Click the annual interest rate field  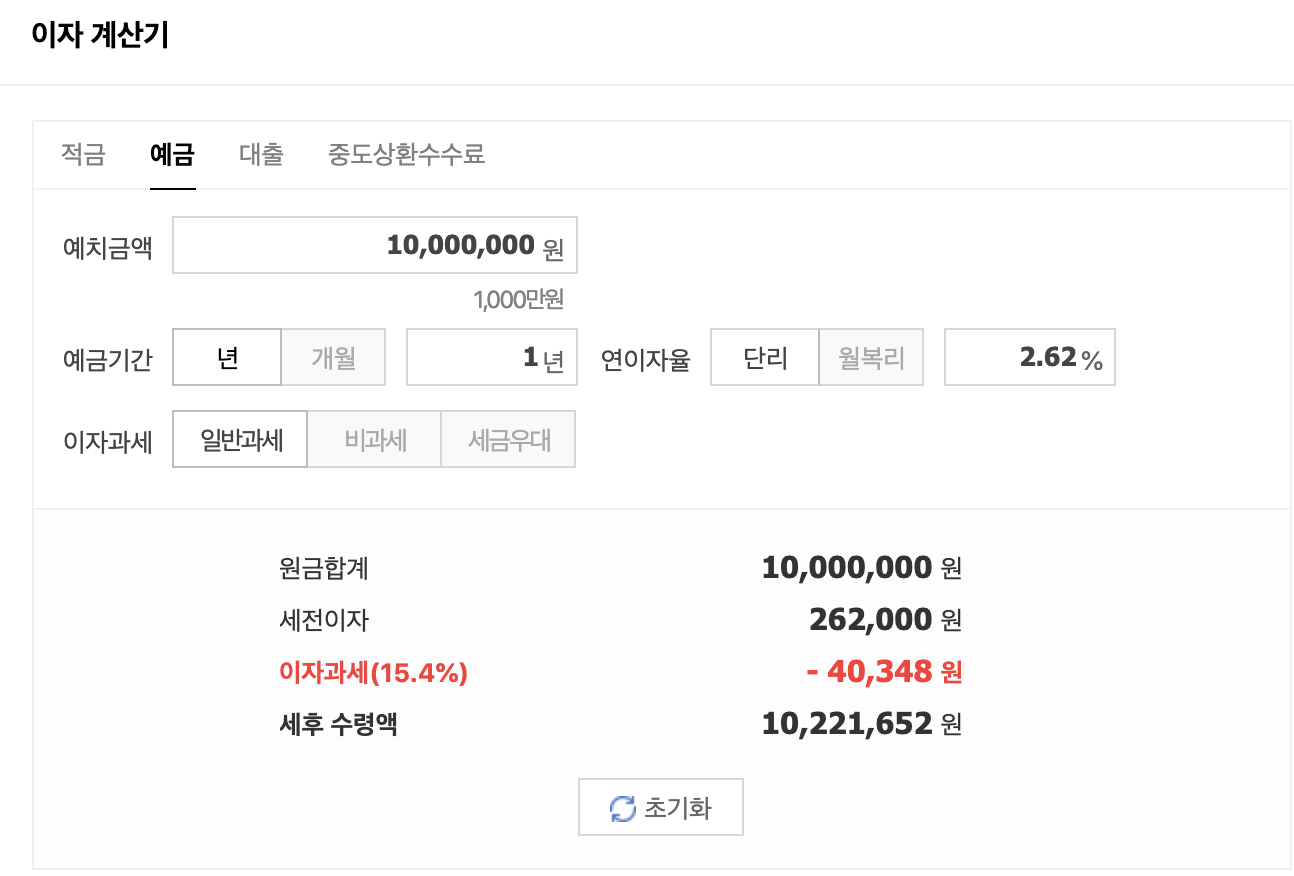click(1029, 356)
